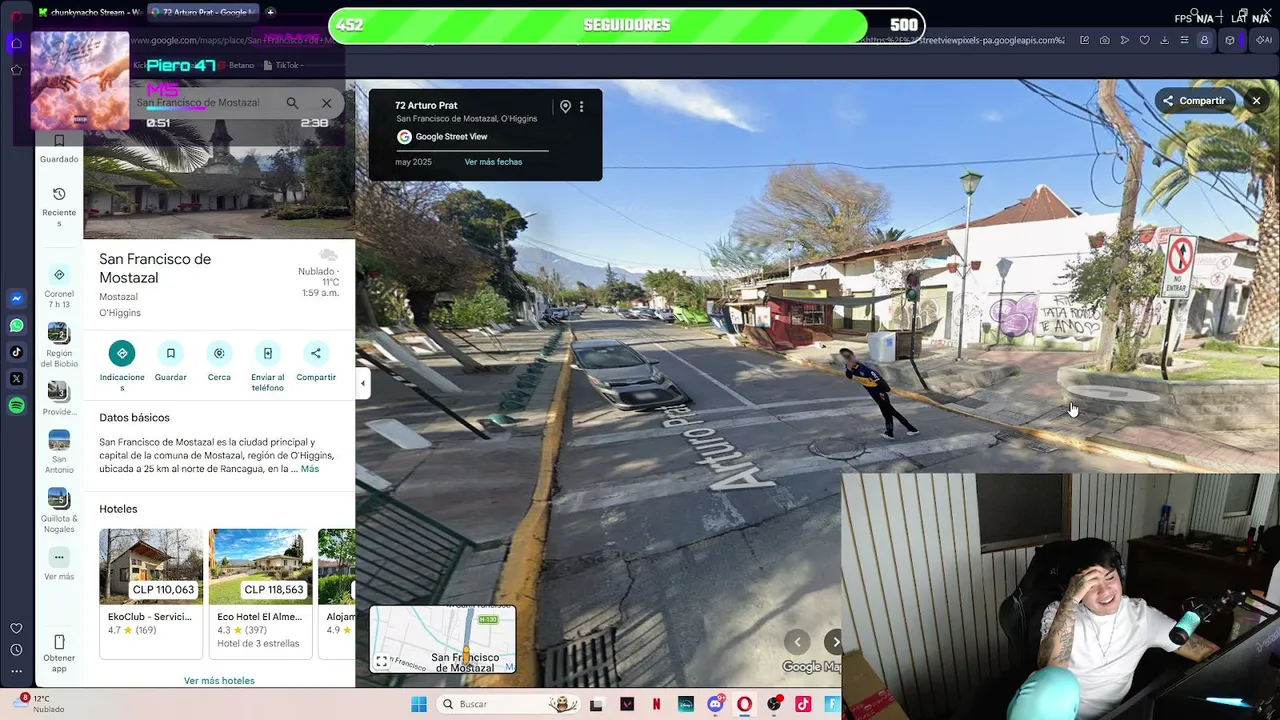Close the Street View with X button

(1256, 101)
